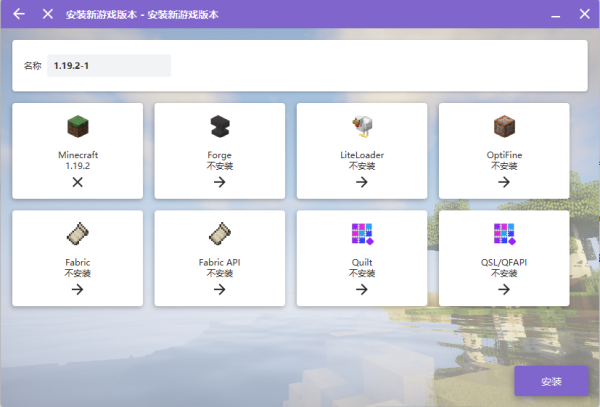Close the install page using the X beside the back arrow
This screenshot has width=600, height=407.
(48, 14)
